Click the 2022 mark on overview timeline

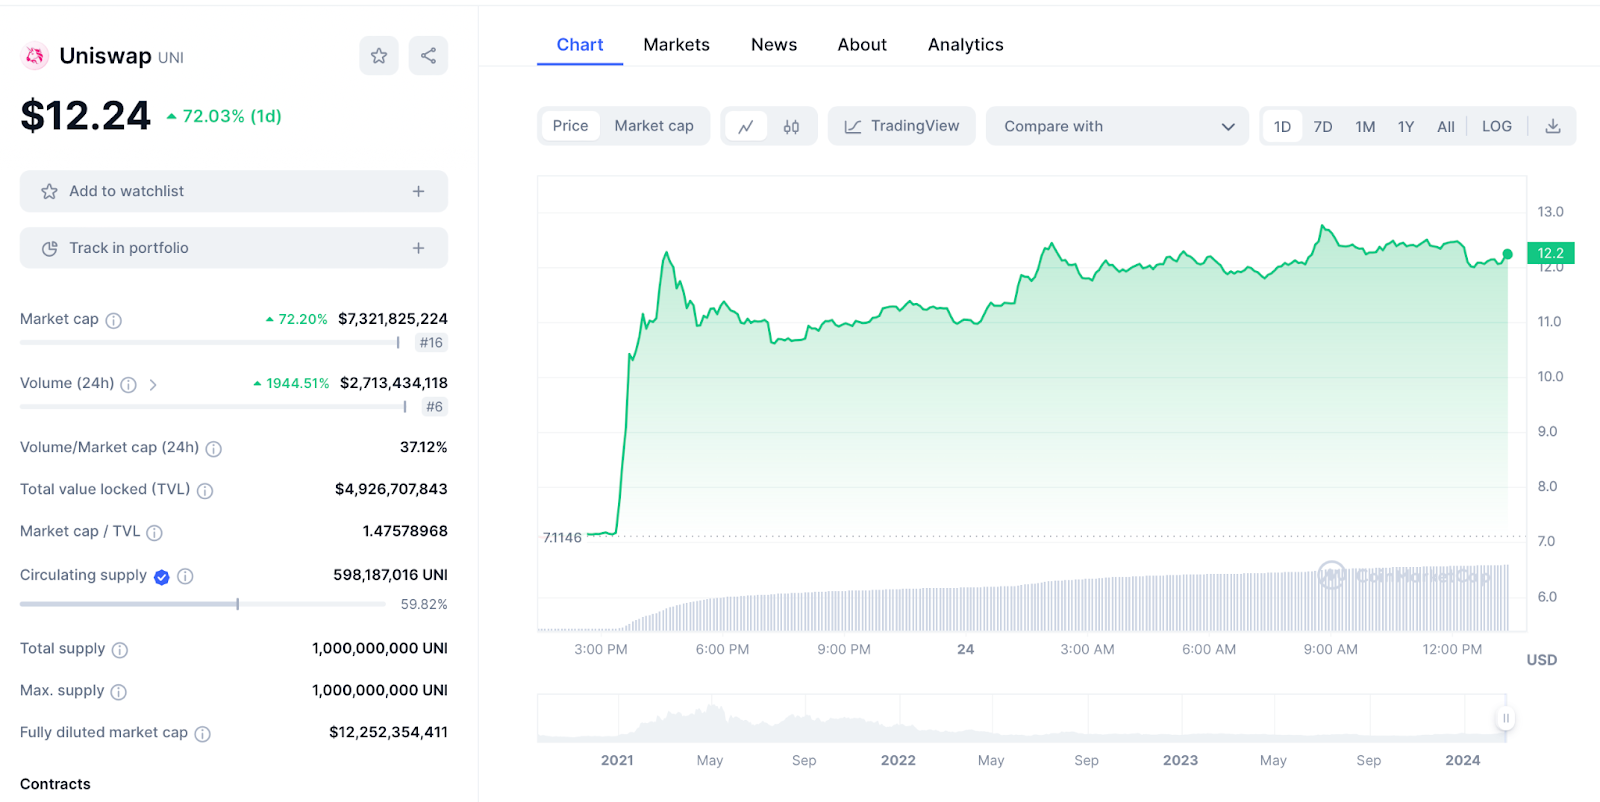coord(898,760)
